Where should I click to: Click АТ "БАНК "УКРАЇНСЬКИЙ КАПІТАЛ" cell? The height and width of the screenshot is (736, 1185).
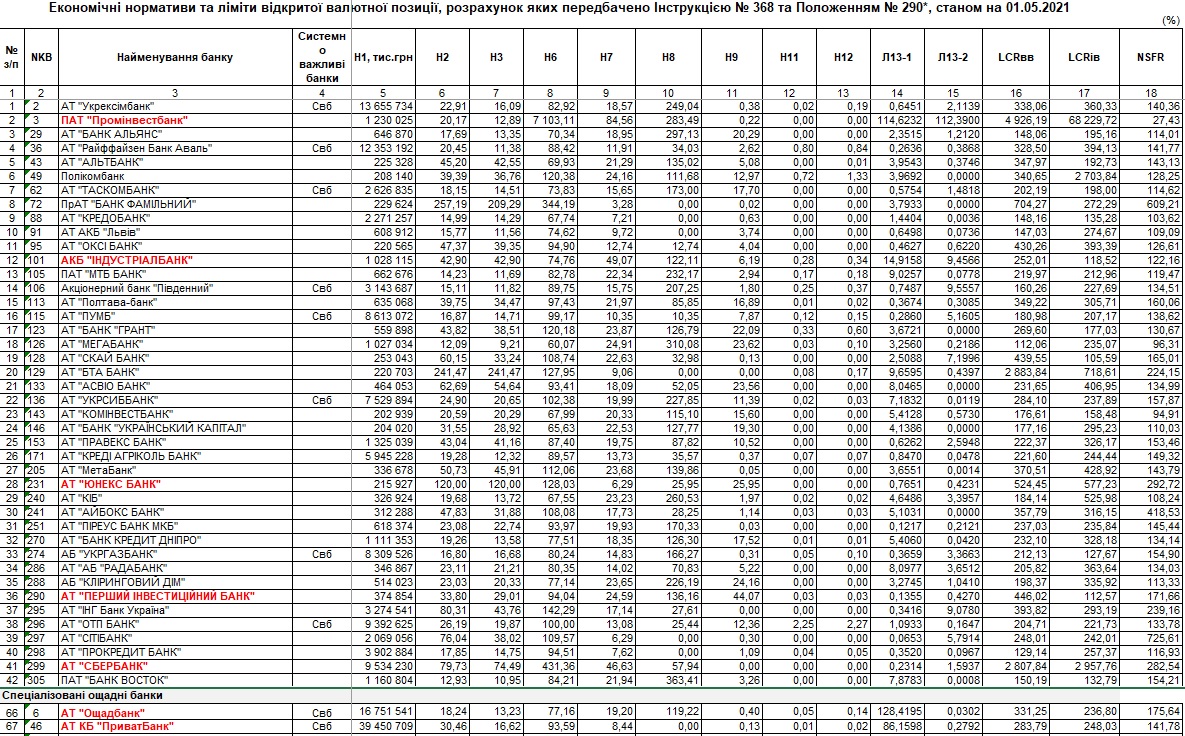click(x=175, y=428)
